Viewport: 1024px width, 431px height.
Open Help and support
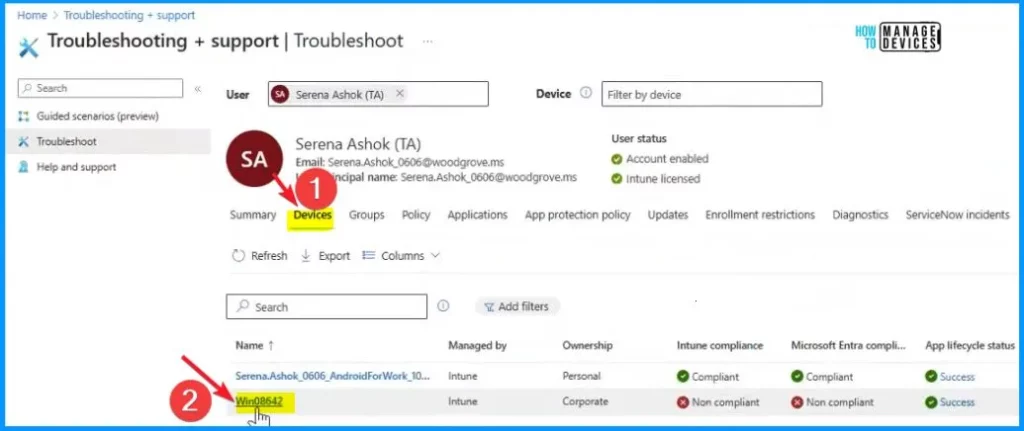tap(76, 167)
